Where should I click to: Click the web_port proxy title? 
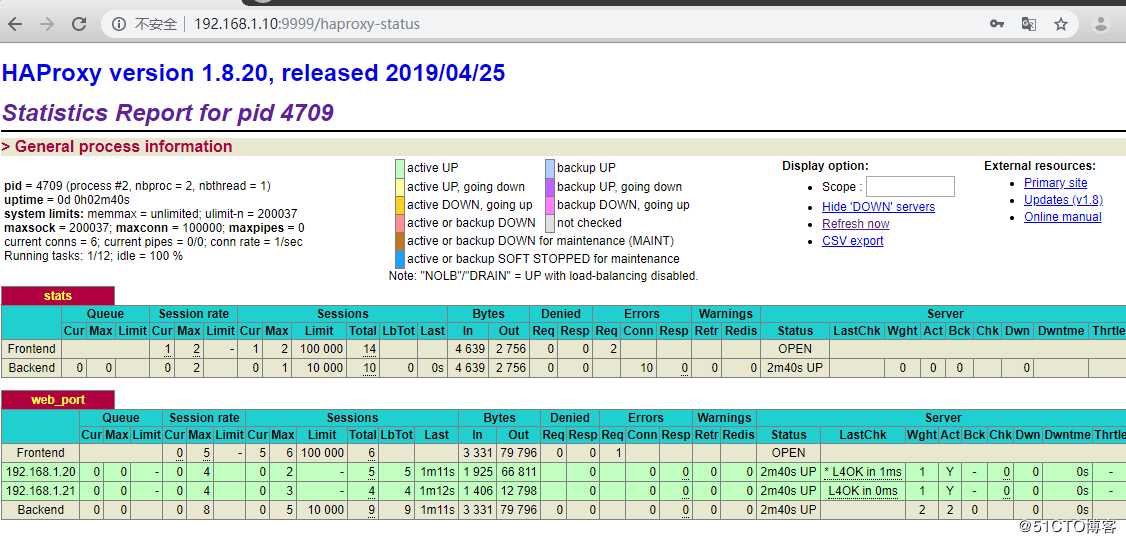(x=57, y=400)
